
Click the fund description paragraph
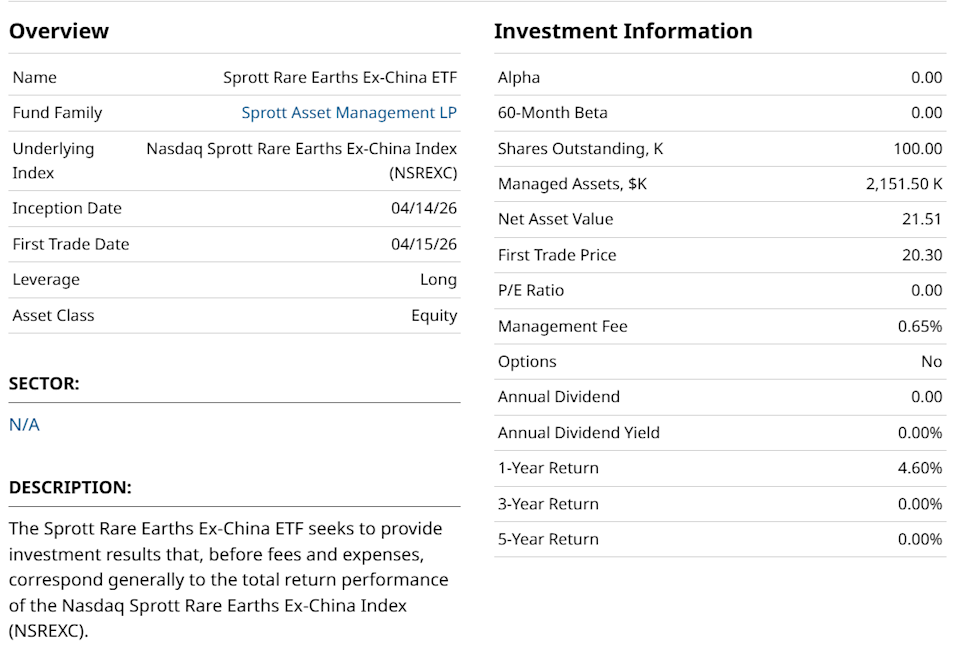click(x=228, y=580)
